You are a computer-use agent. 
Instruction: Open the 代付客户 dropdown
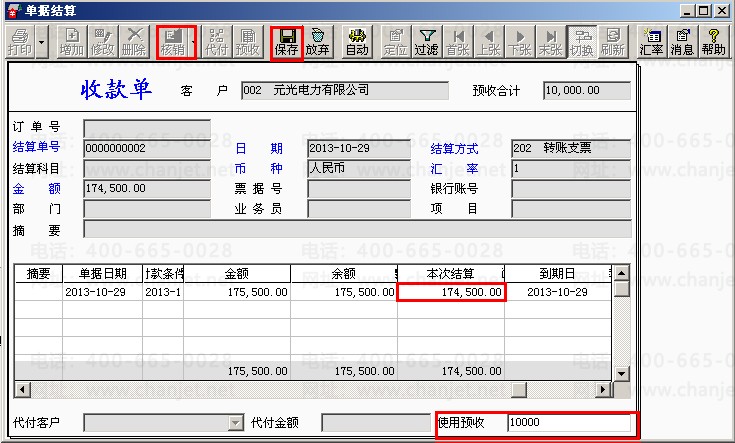236,423
